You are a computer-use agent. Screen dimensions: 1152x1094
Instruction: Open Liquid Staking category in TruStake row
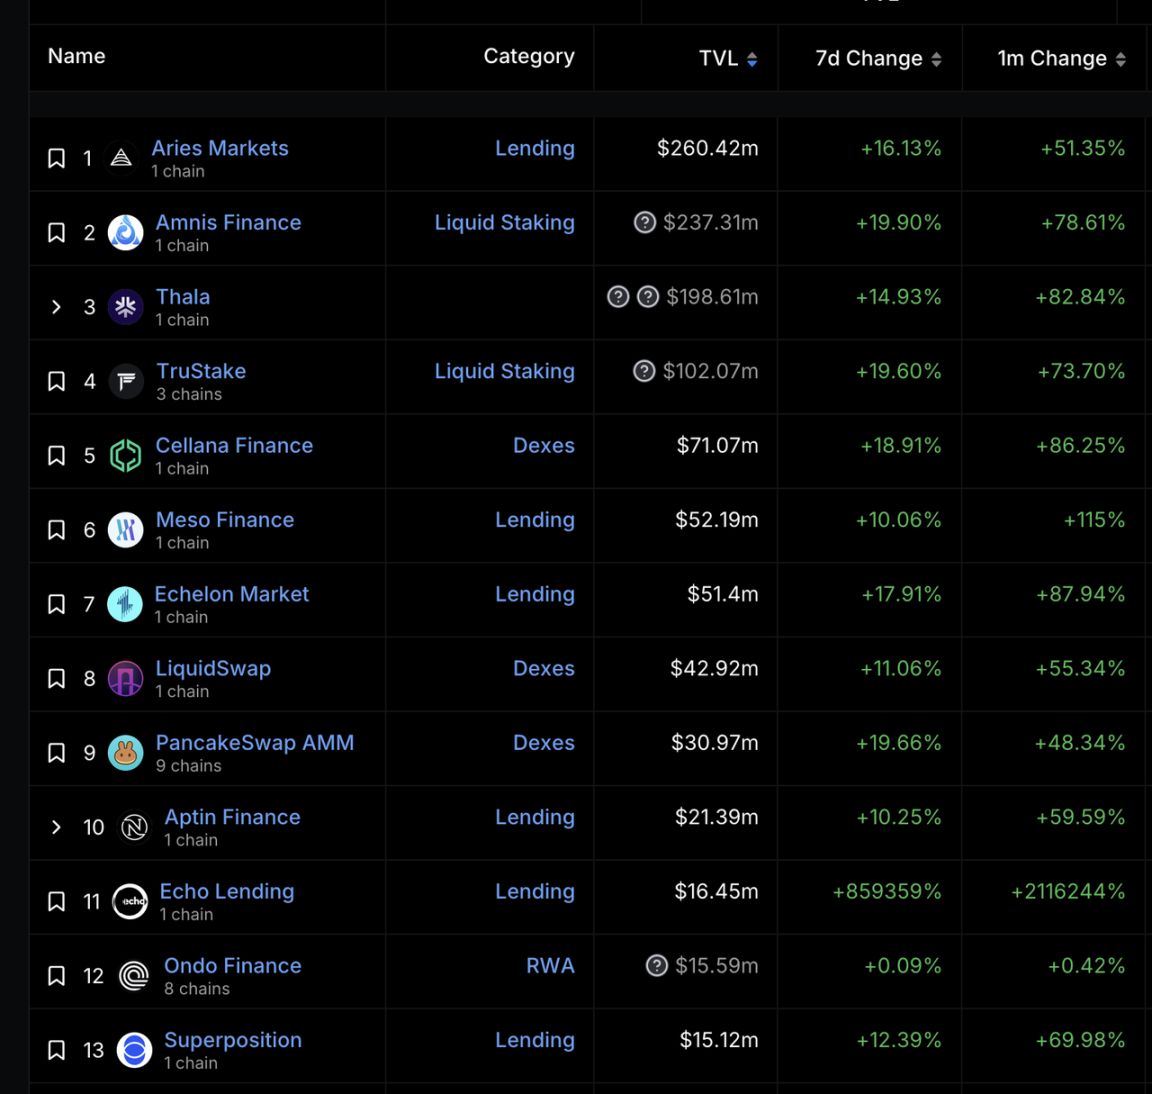pyautogui.click(x=505, y=370)
